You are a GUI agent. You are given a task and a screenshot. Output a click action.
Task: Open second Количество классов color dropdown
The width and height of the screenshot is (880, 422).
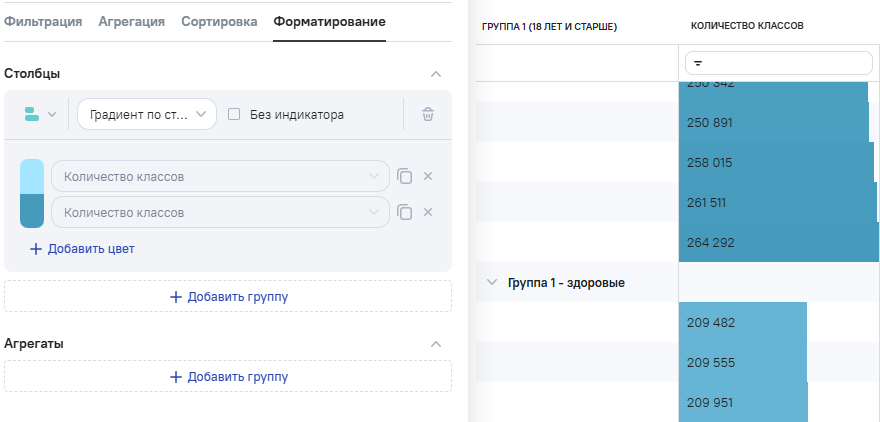point(220,212)
